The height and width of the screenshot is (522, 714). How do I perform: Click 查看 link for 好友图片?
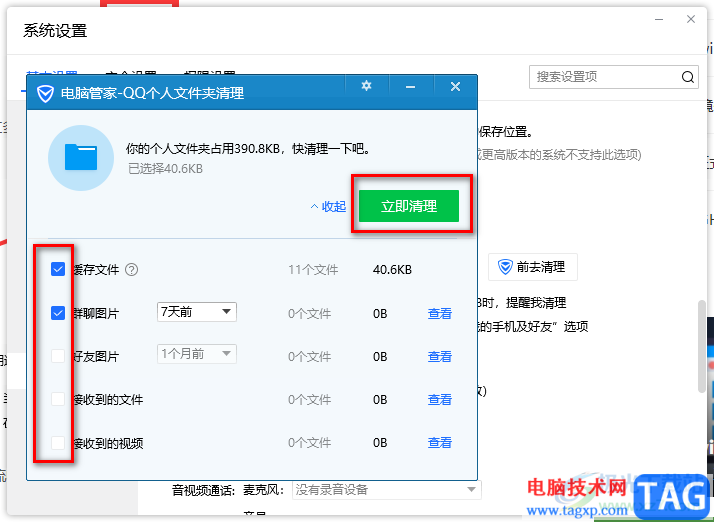pyautogui.click(x=439, y=356)
